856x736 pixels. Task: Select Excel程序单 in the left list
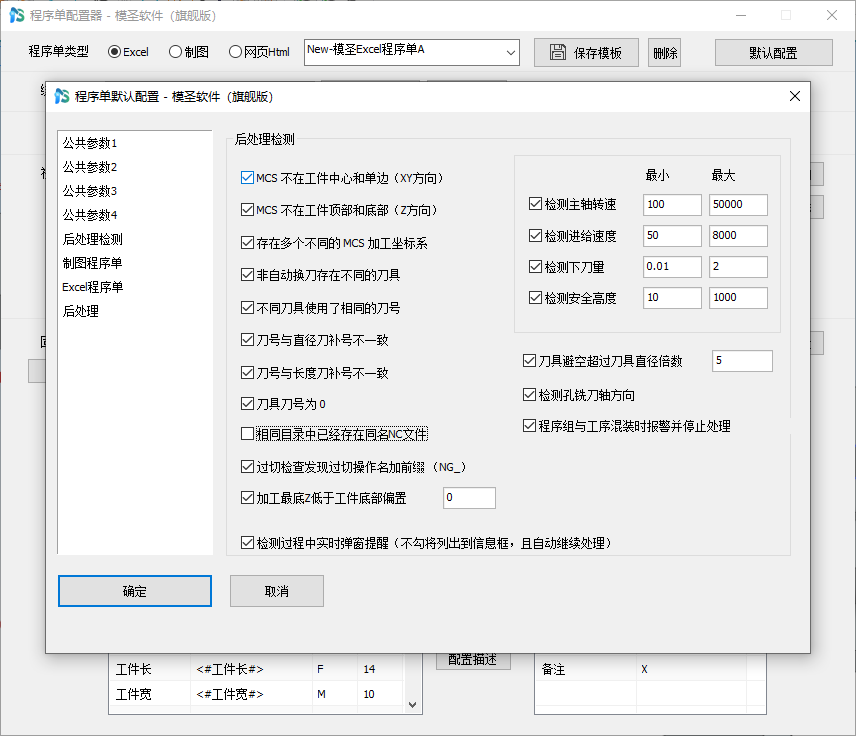92,287
